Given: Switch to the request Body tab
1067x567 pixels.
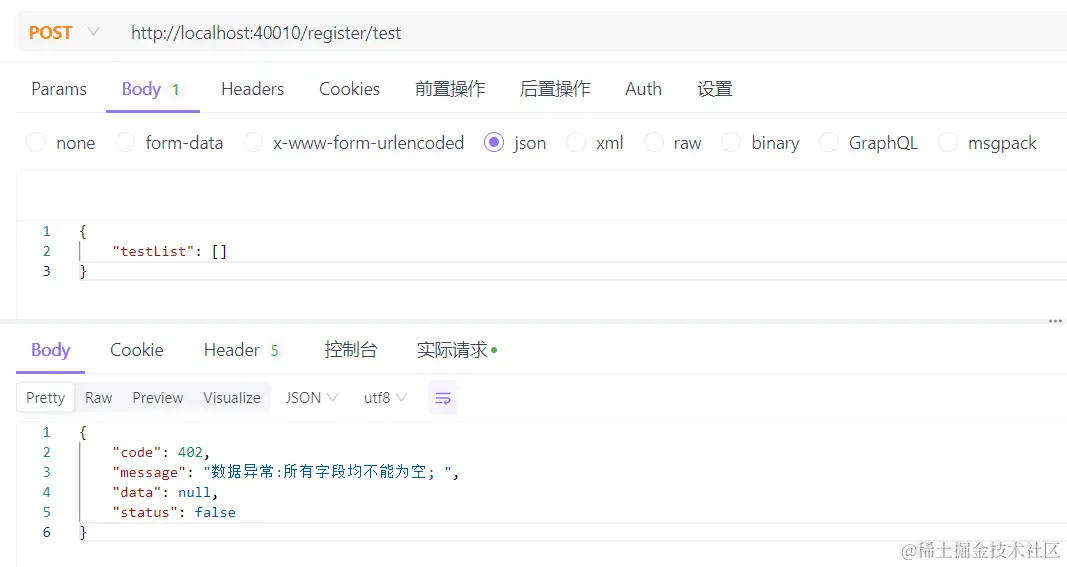Looking at the screenshot, I should [151, 89].
